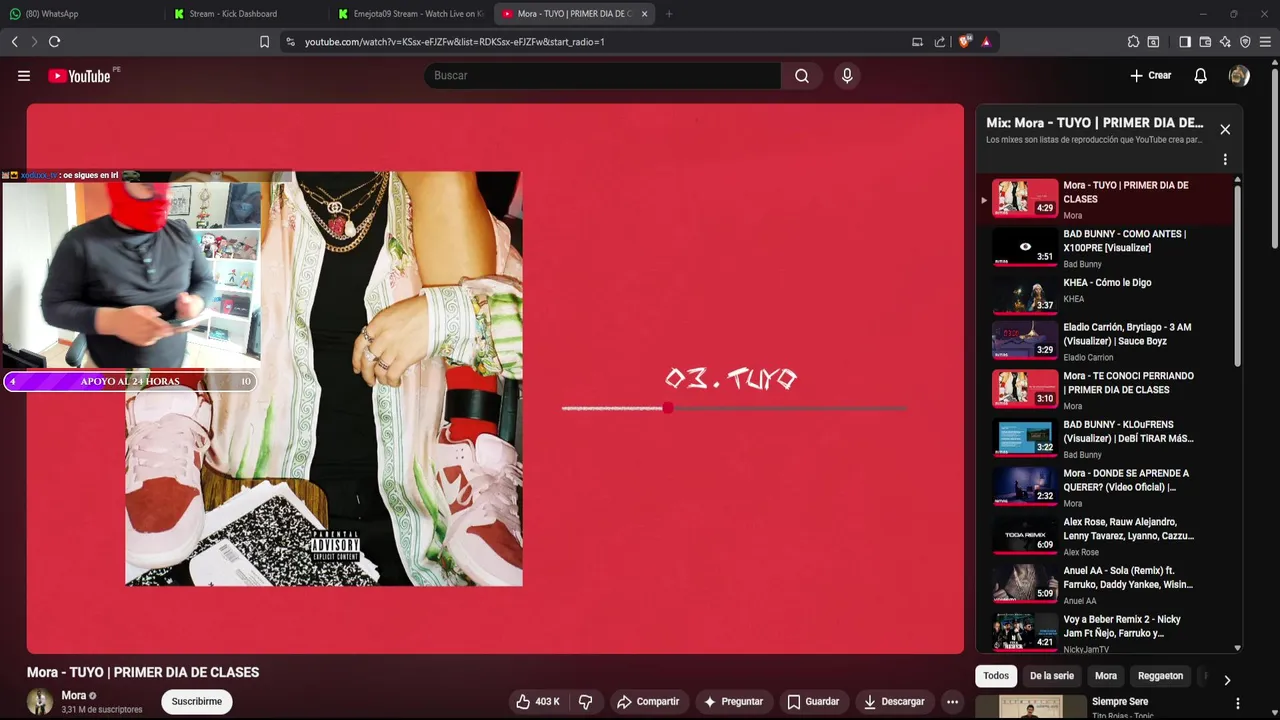This screenshot has width=1280, height=720.
Task: Open the extensions puzzle icon
Action: [x=1133, y=42]
